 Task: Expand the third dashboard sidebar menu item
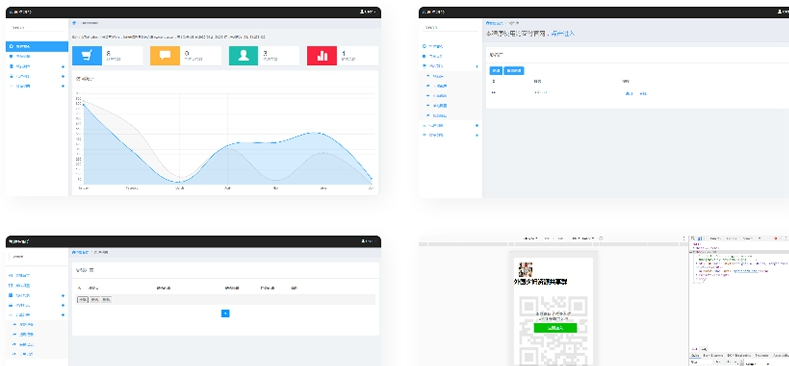pos(37,66)
